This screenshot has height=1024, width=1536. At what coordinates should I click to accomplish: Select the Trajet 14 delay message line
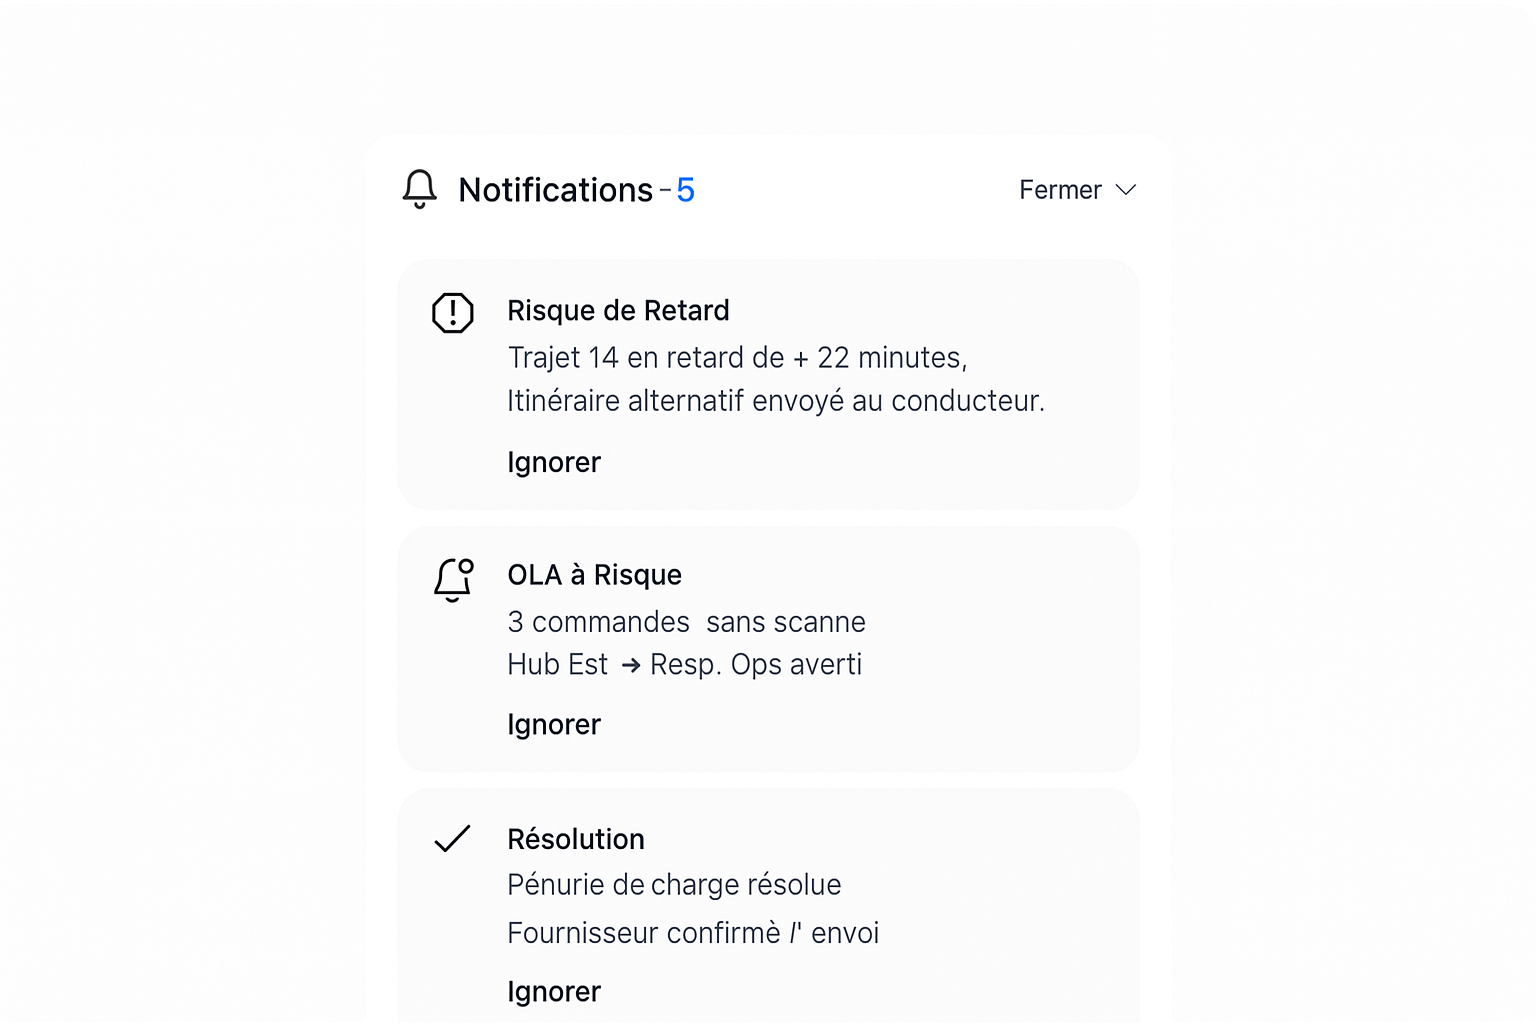click(x=737, y=358)
